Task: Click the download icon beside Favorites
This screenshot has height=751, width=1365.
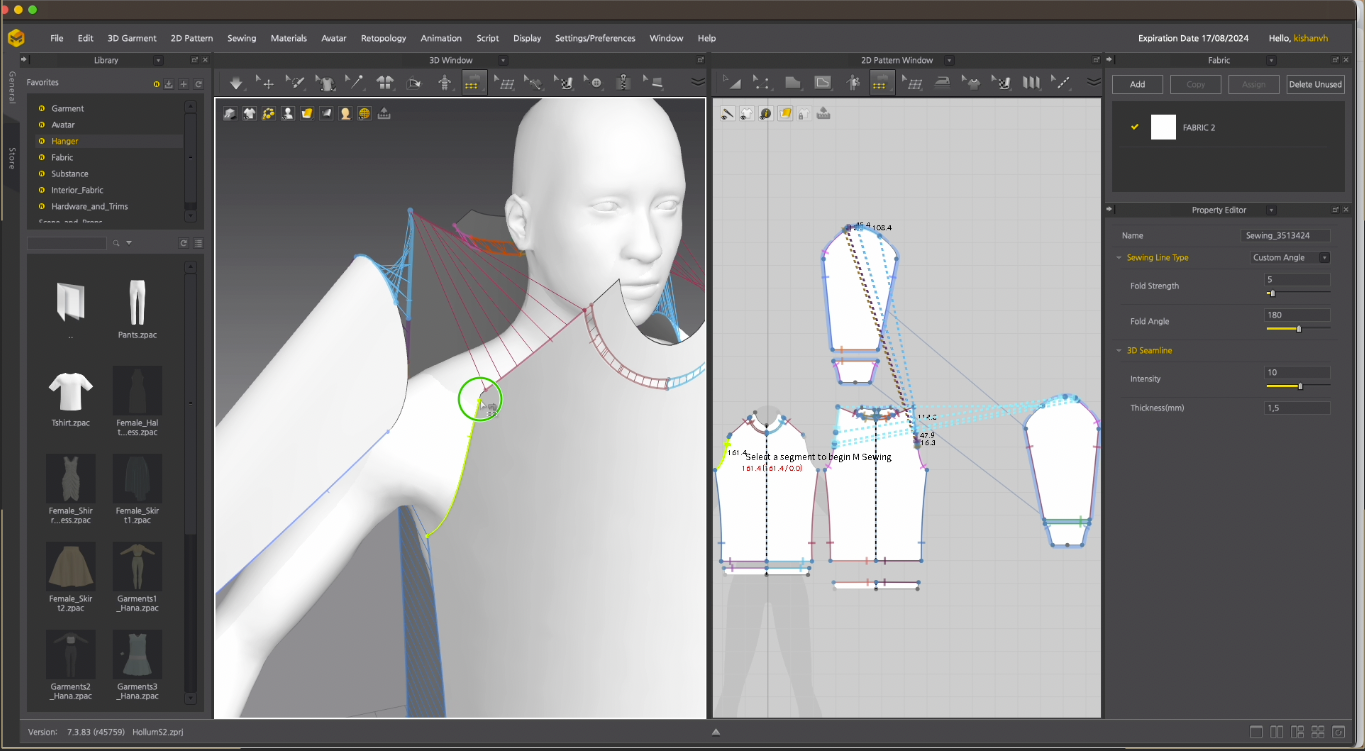Action: [x=169, y=84]
